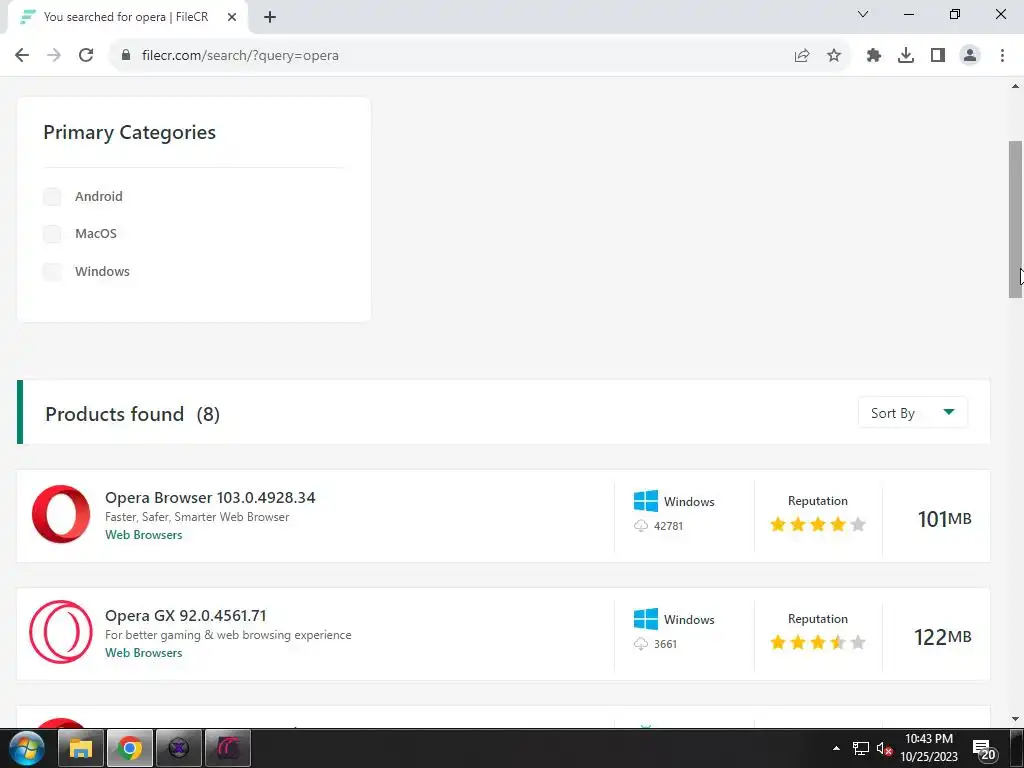The height and width of the screenshot is (768, 1024).
Task: Click the network tray icon
Action: (861, 748)
